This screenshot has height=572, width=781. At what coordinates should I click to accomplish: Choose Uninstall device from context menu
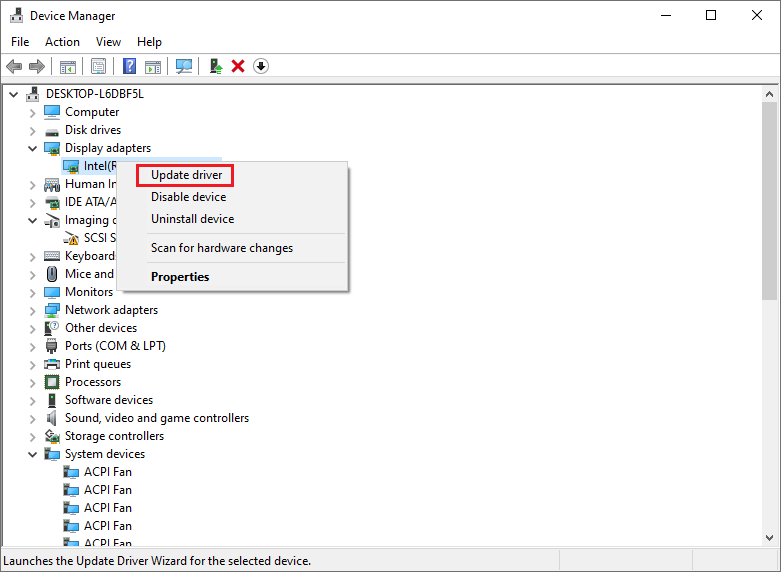tap(192, 219)
